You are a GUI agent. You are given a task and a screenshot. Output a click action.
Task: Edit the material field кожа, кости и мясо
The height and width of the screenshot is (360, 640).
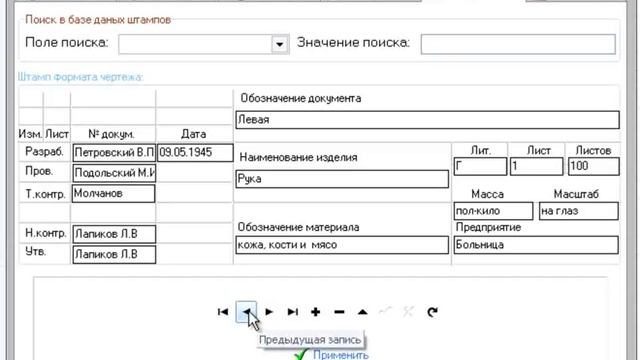tap(342, 245)
